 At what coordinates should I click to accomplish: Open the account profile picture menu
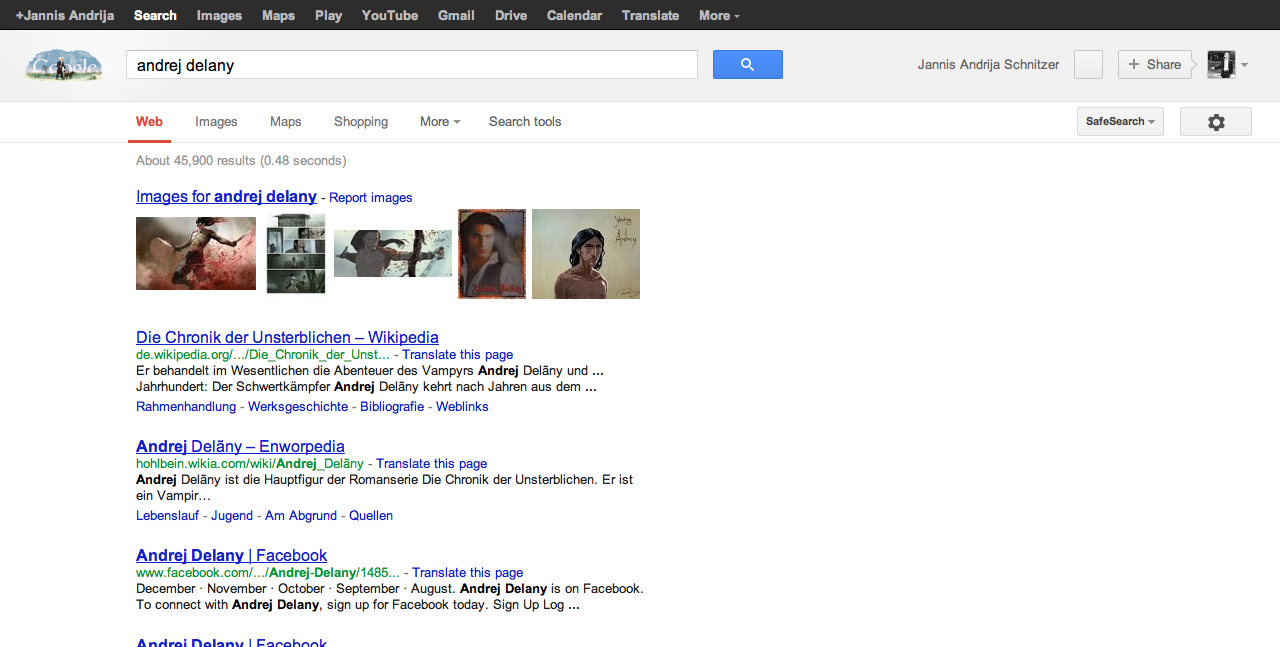pyautogui.click(x=1221, y=65)
